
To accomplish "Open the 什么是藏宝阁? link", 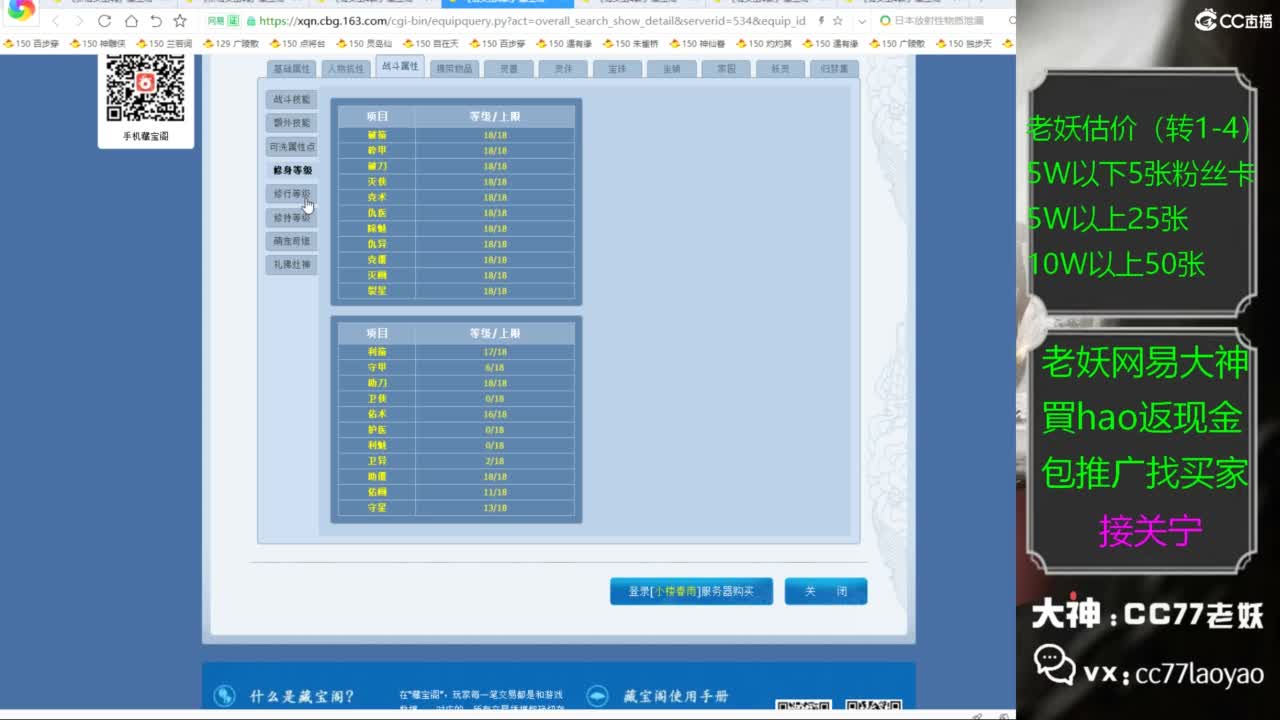I will click(x=302, y=696).
